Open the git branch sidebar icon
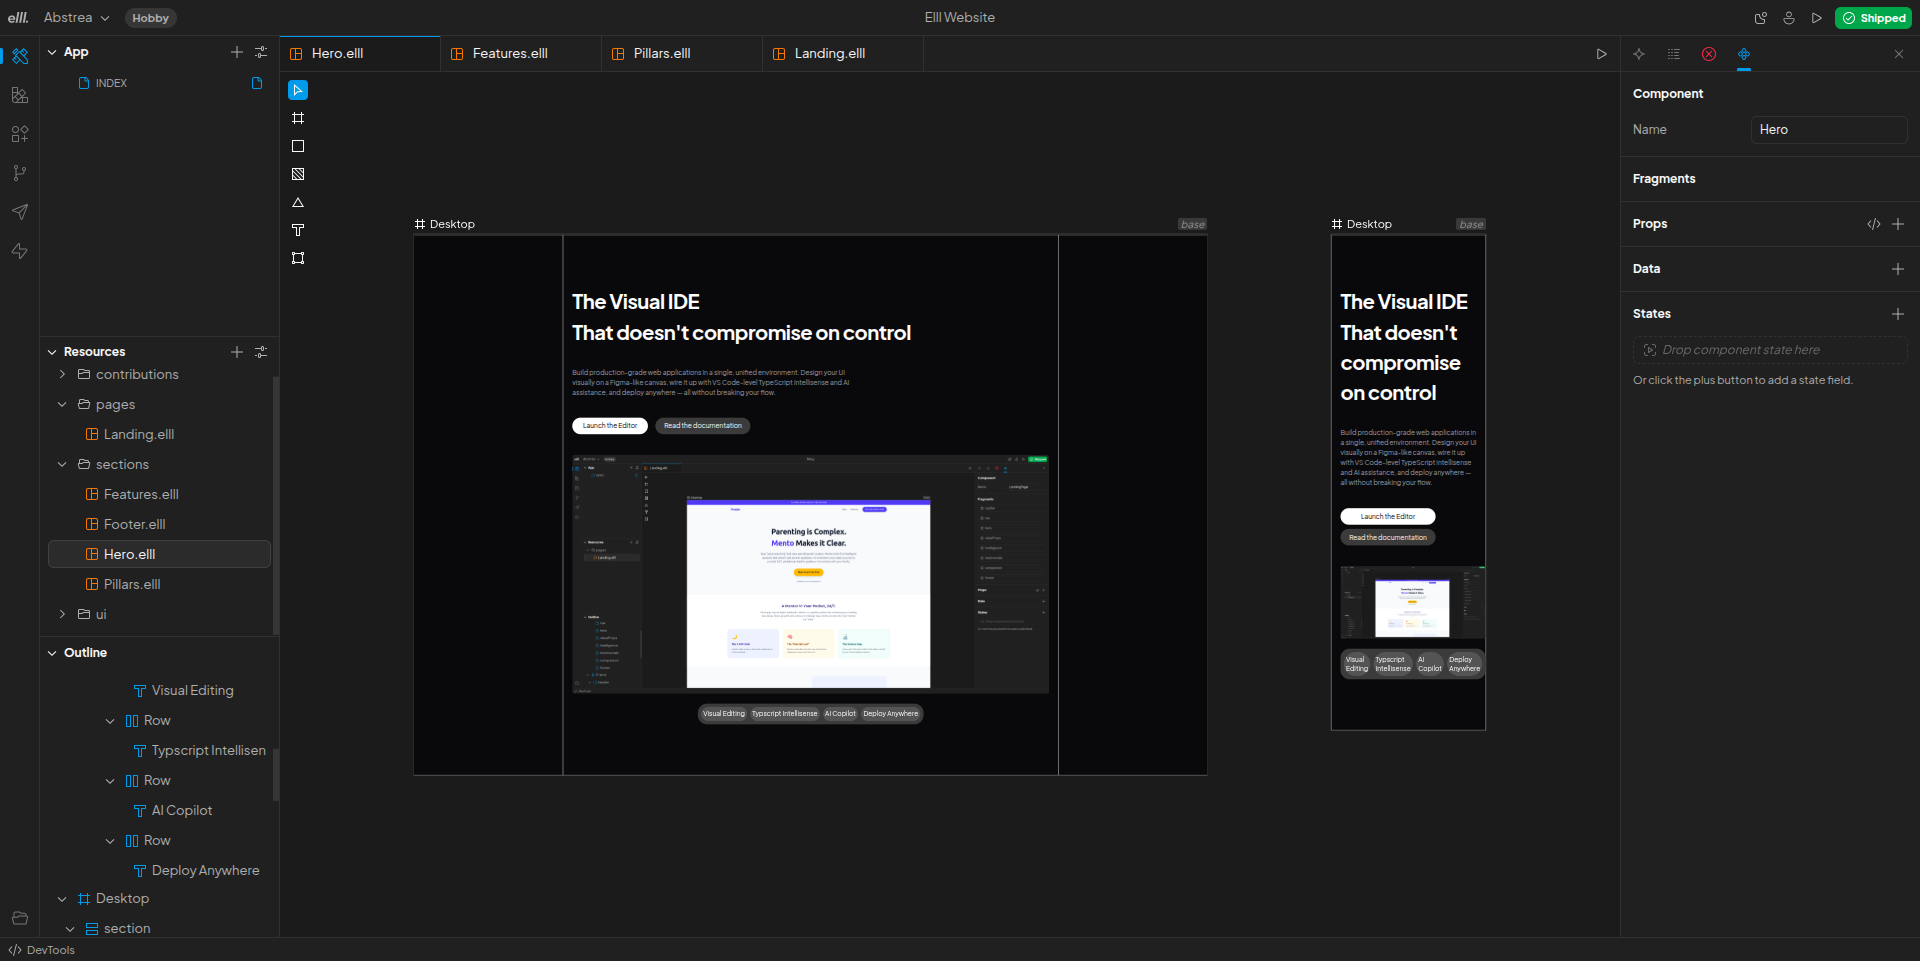This screenshot has height=961, width=1920. click(19, 173)
